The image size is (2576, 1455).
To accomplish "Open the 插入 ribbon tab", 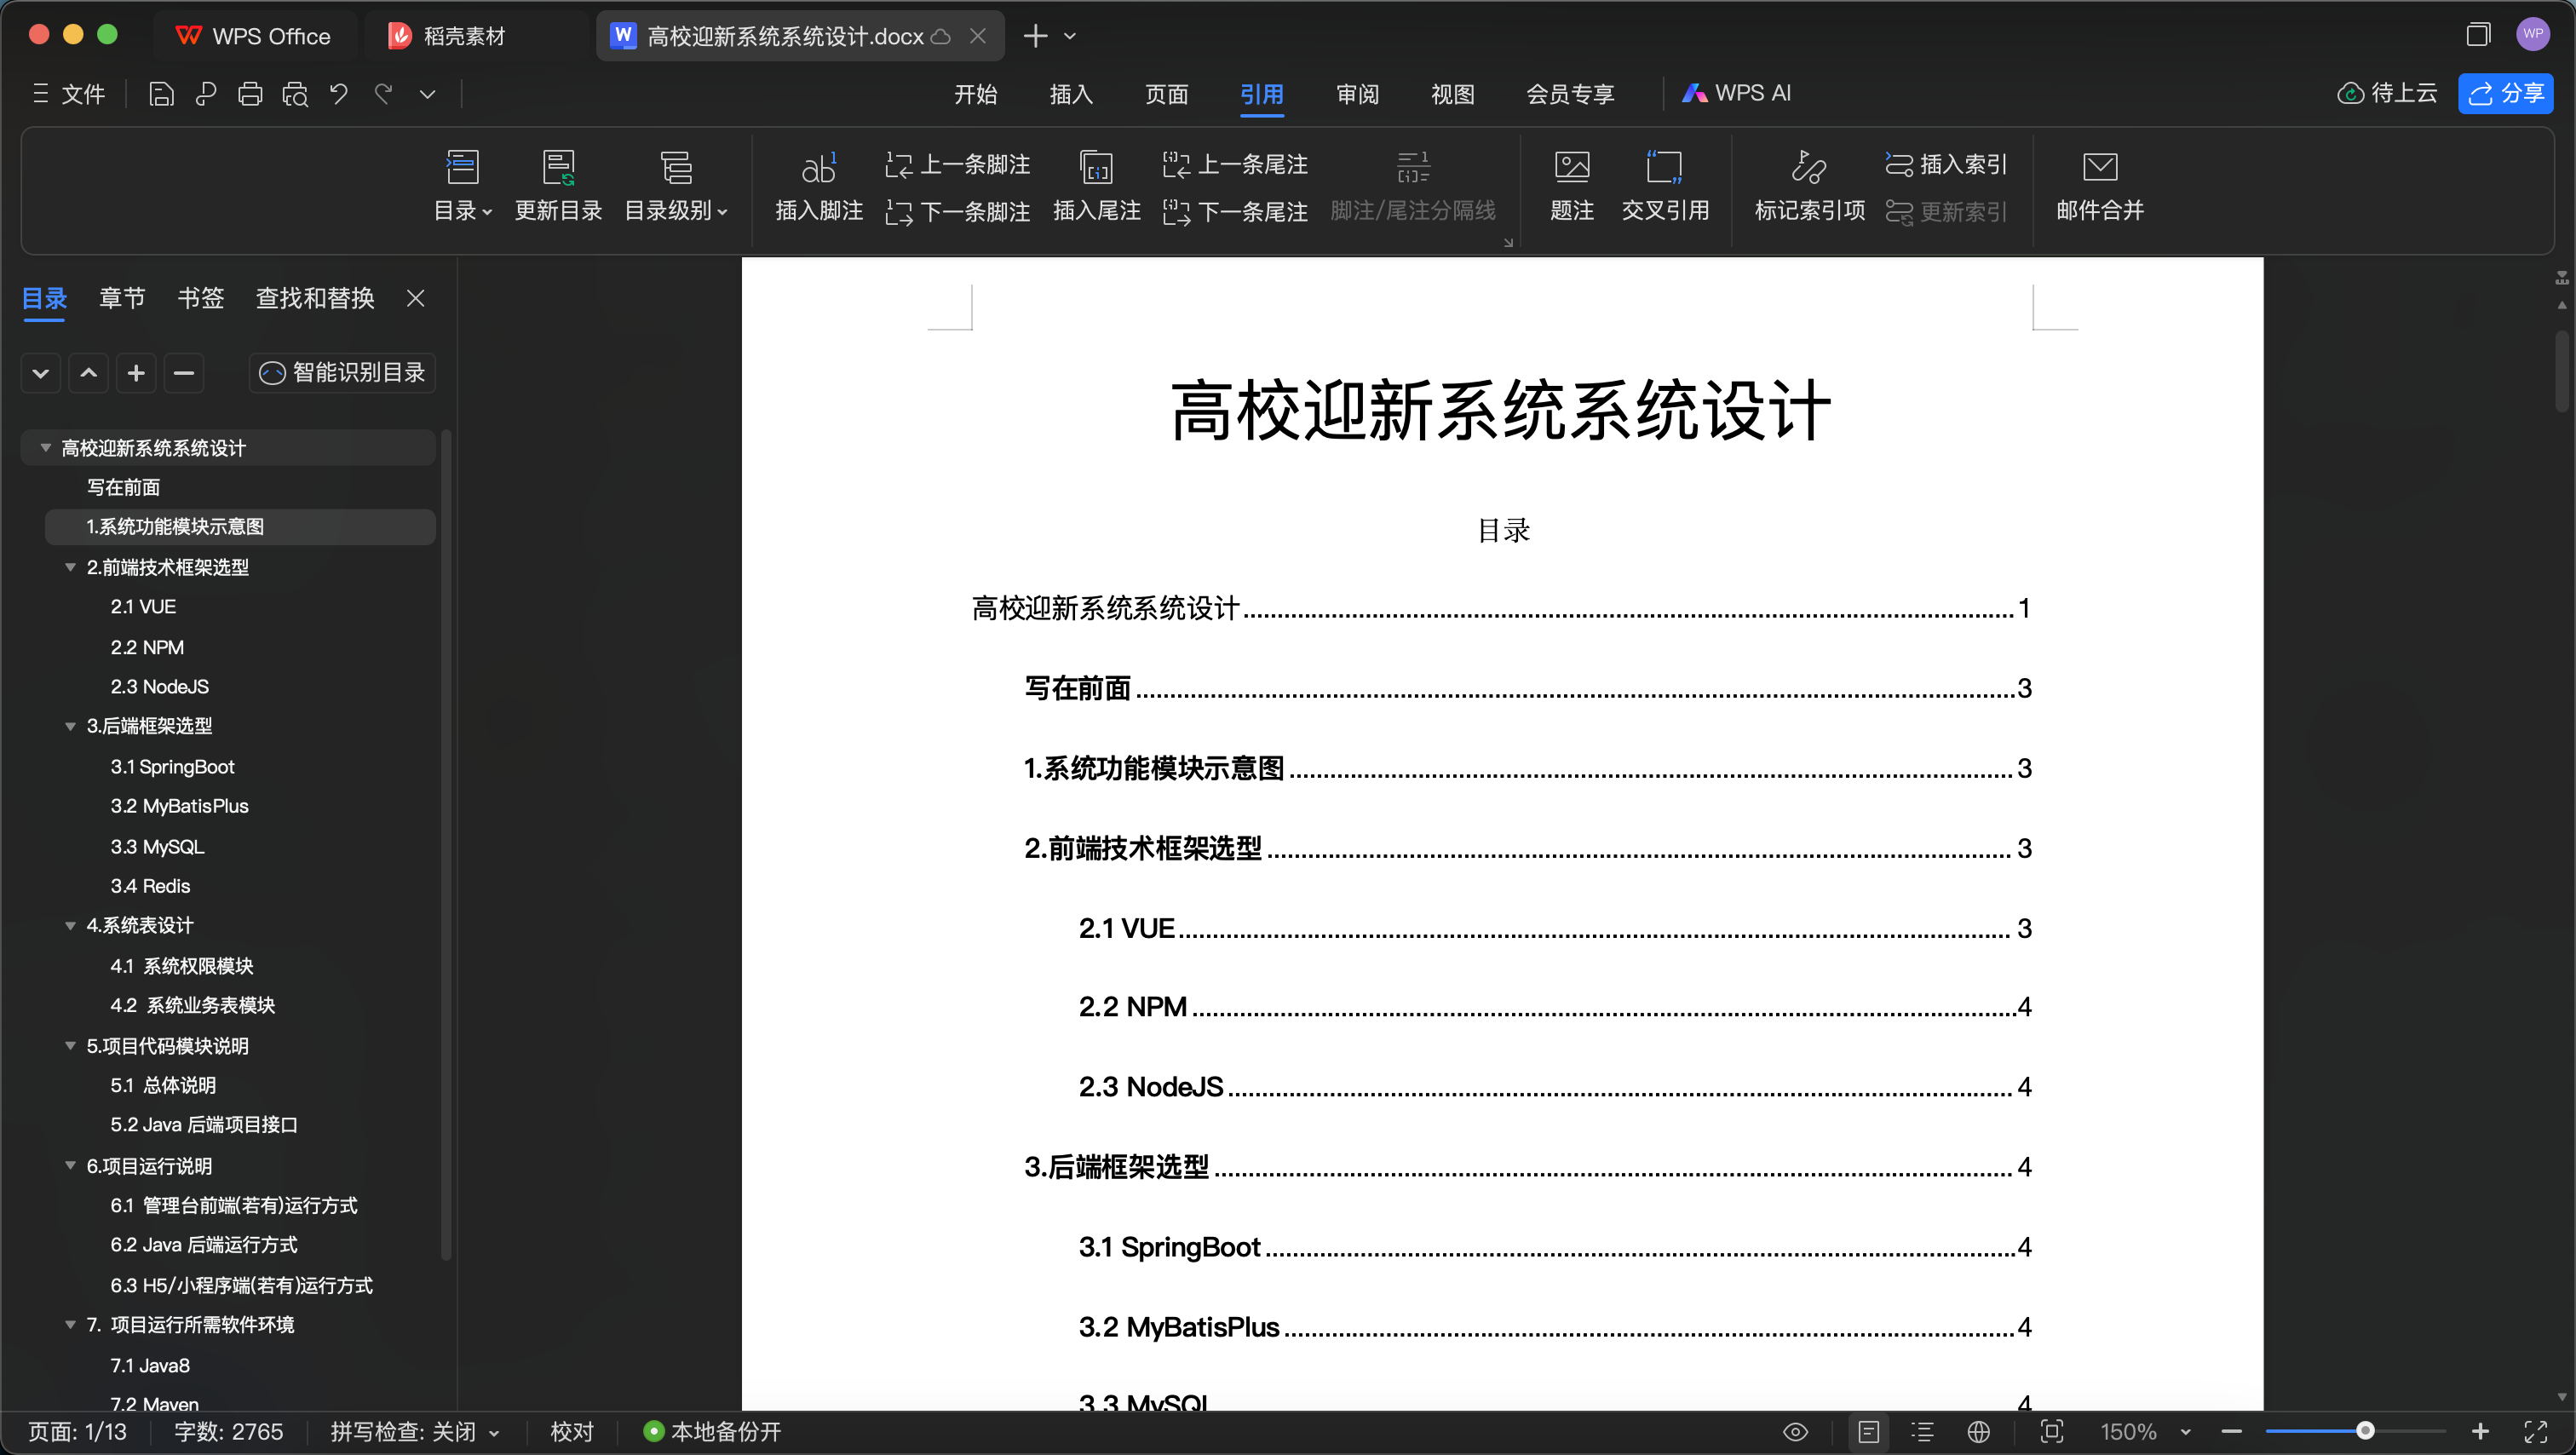I will pos(1071,94).
